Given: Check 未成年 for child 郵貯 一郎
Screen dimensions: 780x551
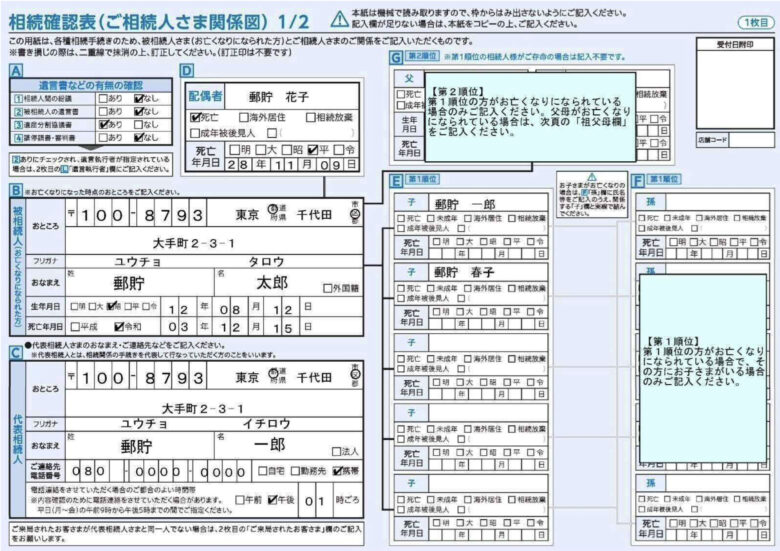Looking at the screenshot, I should coord(431,218).
